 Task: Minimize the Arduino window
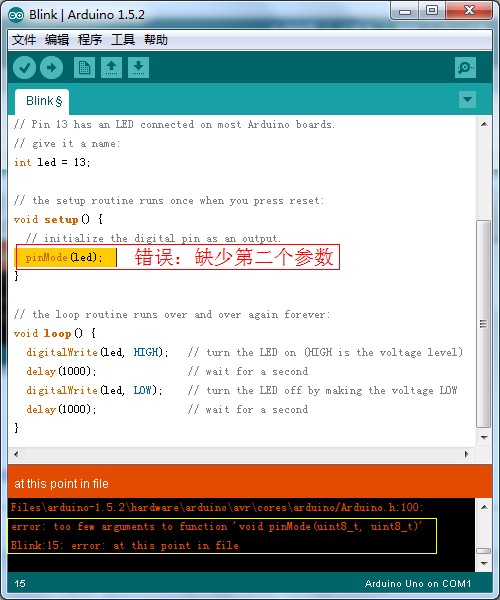[405, 11]
